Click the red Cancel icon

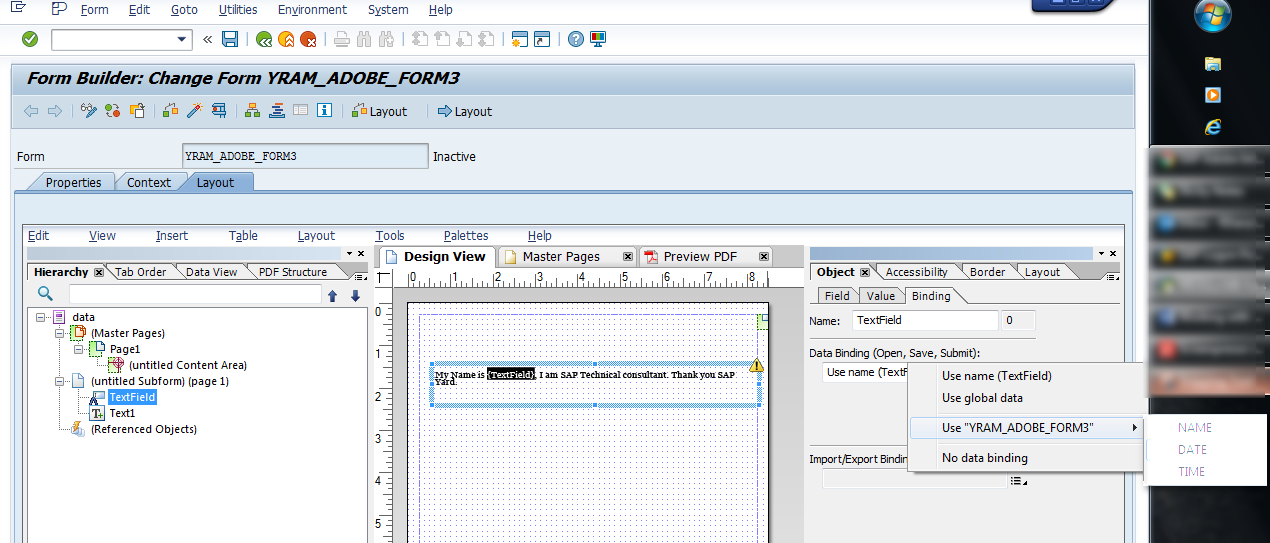click(x=309, y=39)
